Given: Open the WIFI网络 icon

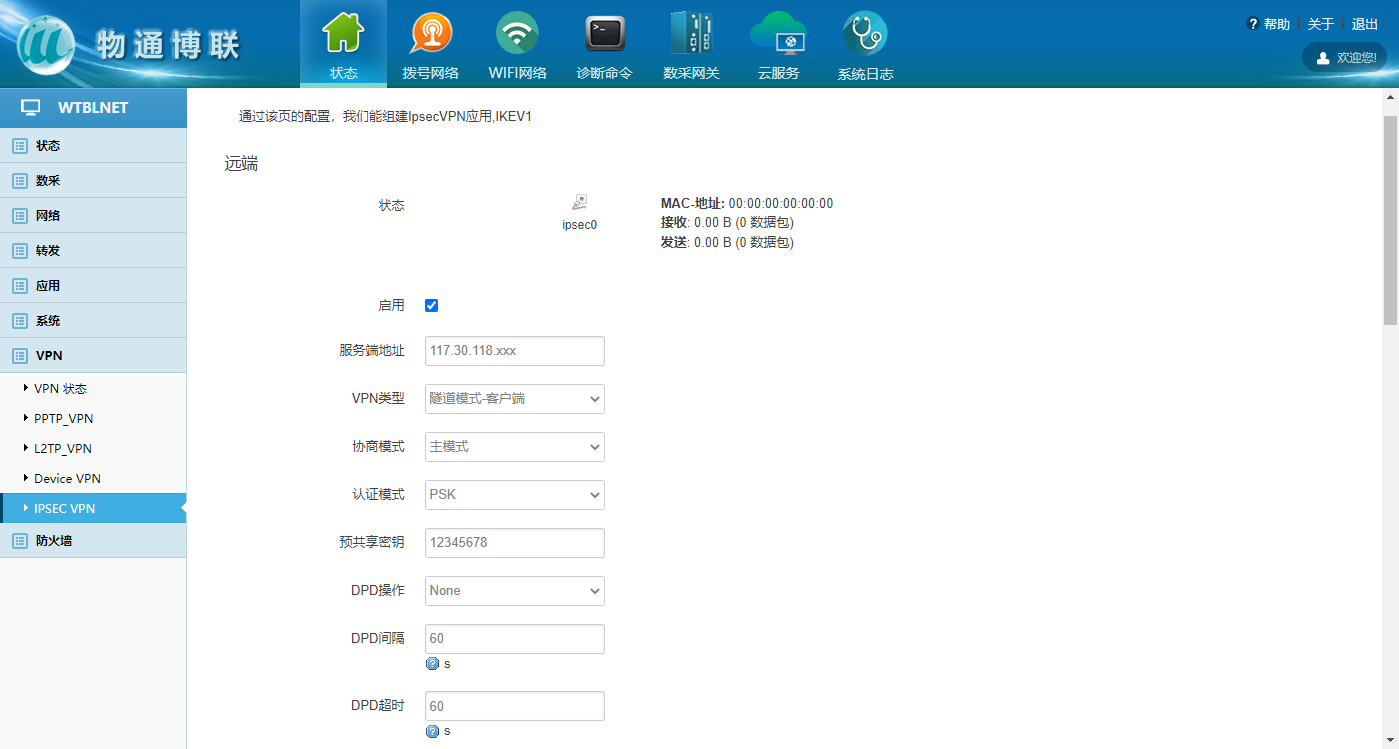Looking at the screenshot, I should pyautogui.click(x=517, y=35).
